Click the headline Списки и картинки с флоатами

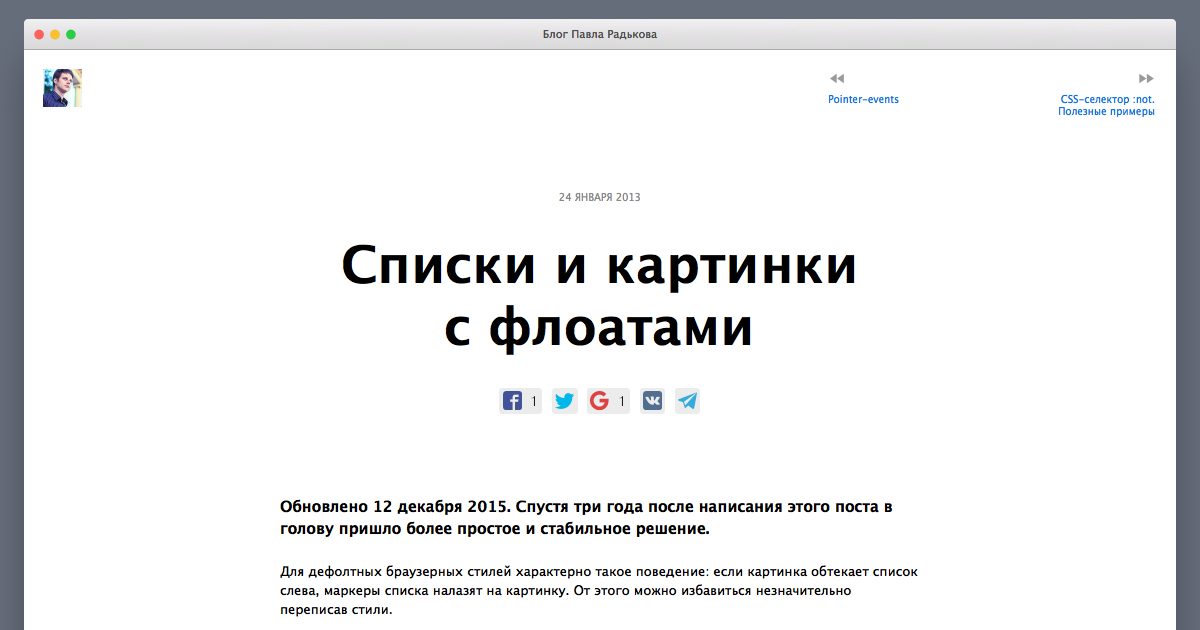pyautogui.click(x=599, y=297)
